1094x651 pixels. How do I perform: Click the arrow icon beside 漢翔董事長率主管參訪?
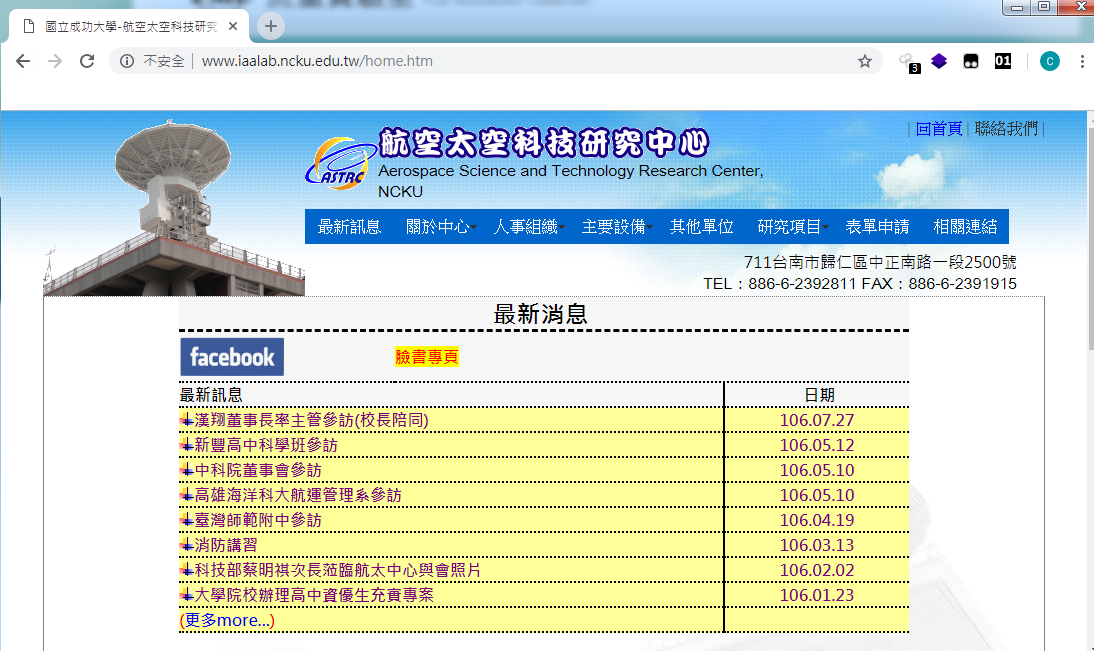186,420
